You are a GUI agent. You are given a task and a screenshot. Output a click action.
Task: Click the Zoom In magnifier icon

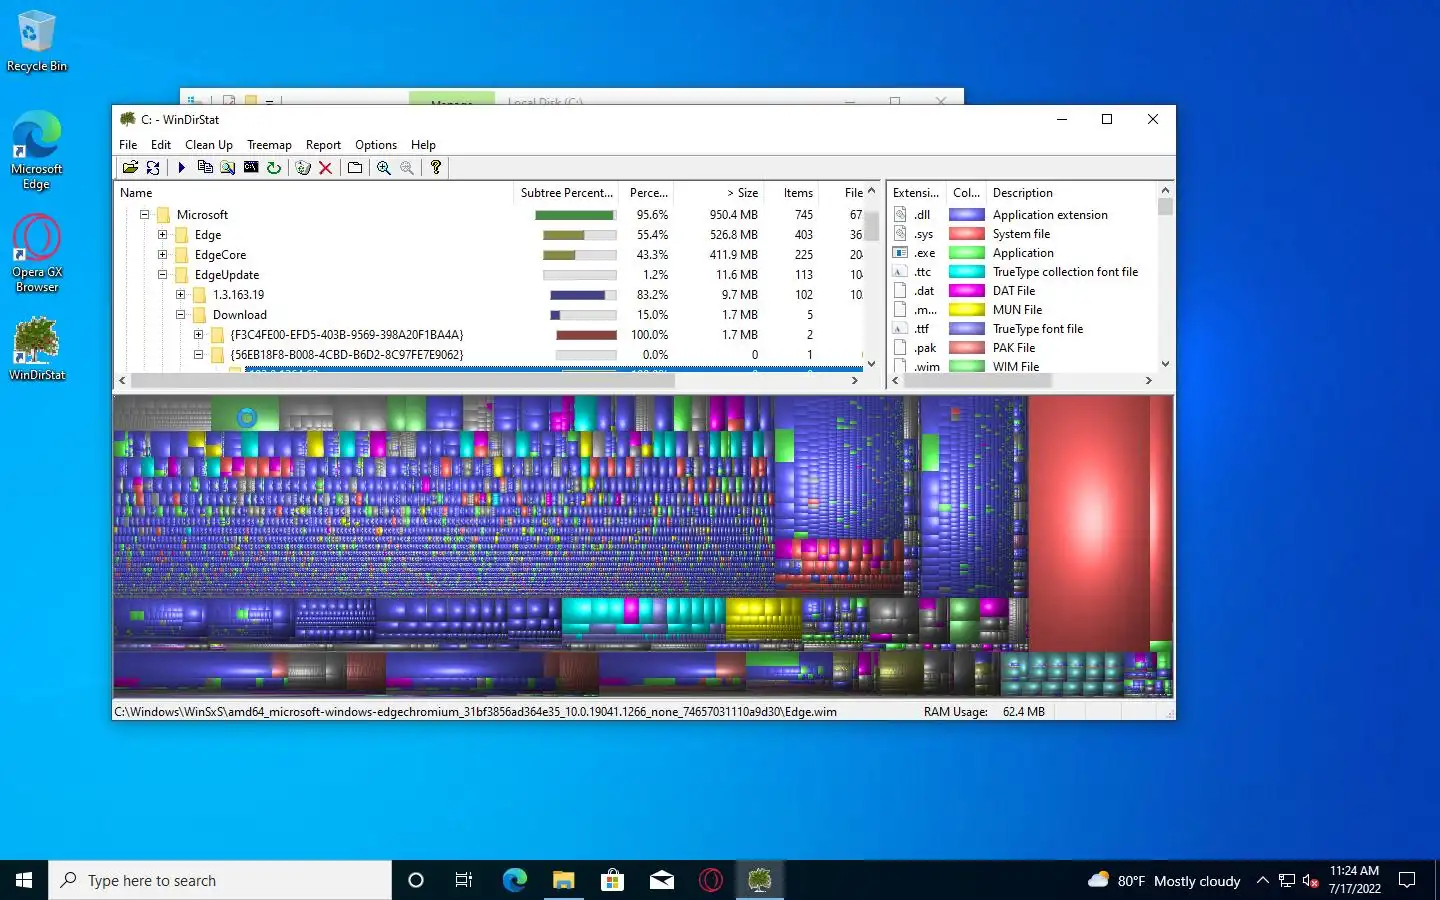pyautogui.click(x=384, y=168)
